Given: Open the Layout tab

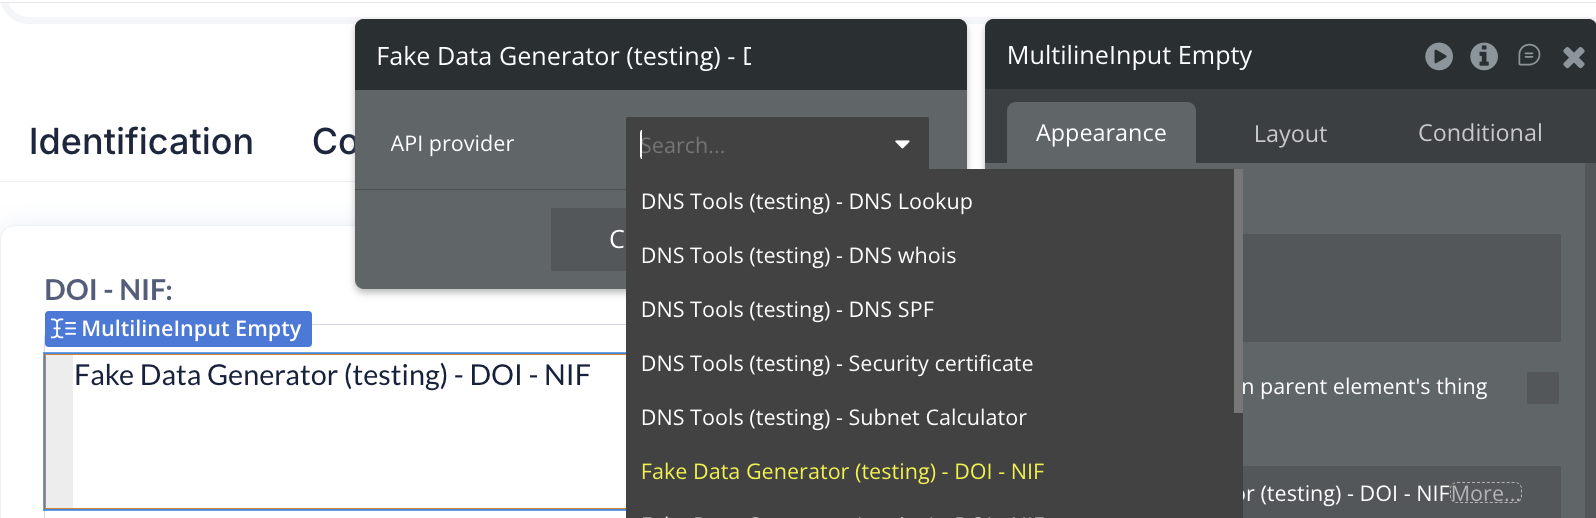Looking at the screenshot, I should pos(1290,134).
